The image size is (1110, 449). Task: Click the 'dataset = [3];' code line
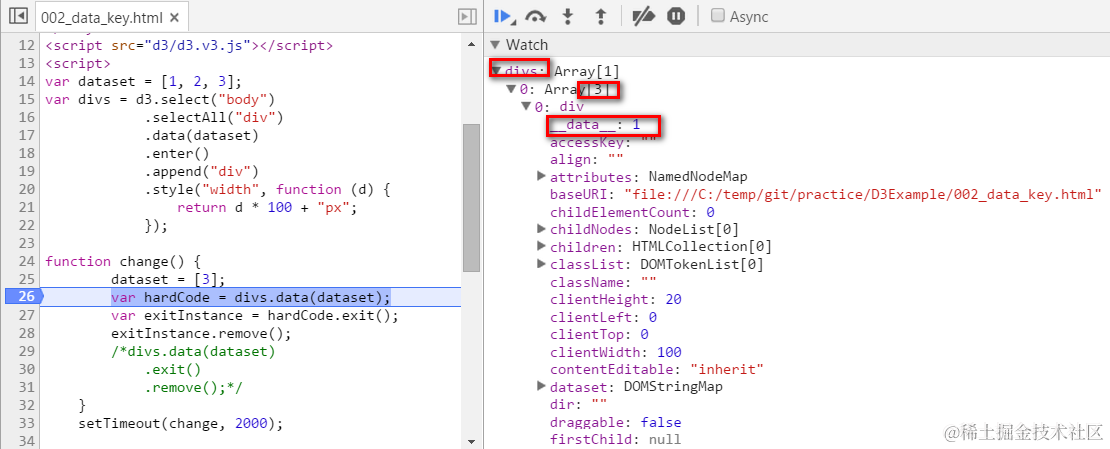(168, 280)
